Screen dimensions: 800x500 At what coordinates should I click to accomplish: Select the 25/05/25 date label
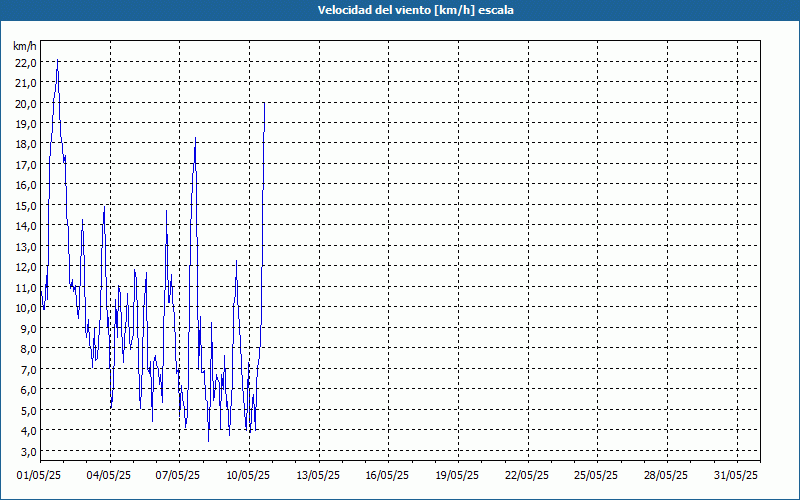pyautogui.click(x=596, y=475)
